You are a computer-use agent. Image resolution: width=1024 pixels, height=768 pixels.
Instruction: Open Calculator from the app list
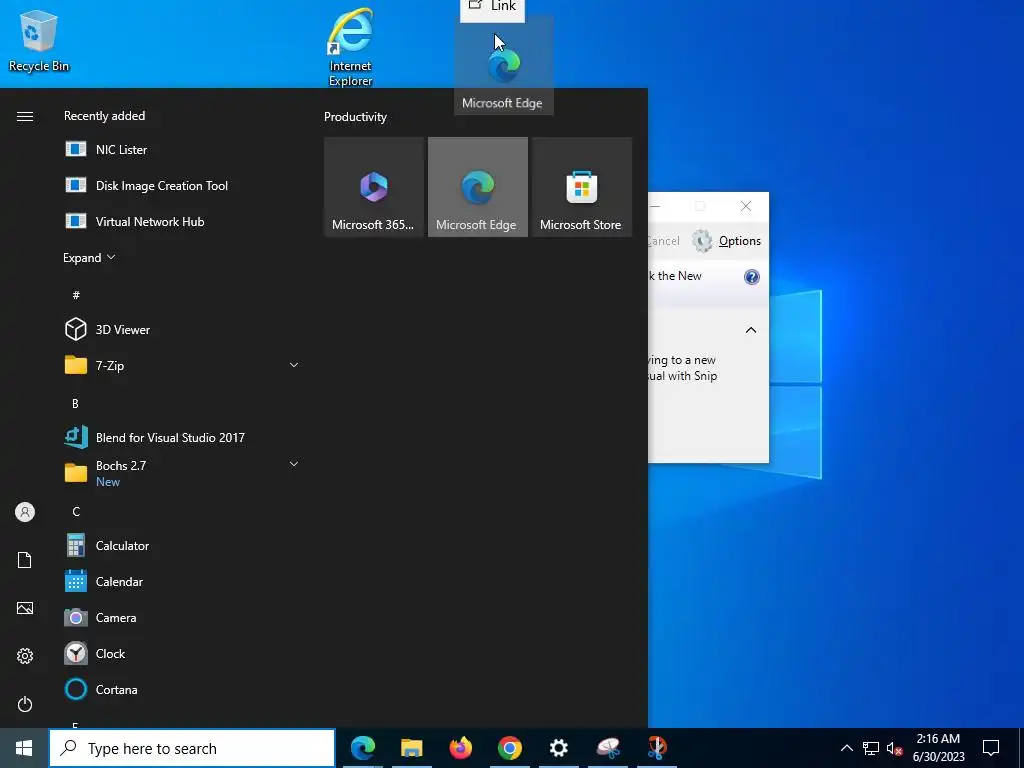[x=181, y=545]
